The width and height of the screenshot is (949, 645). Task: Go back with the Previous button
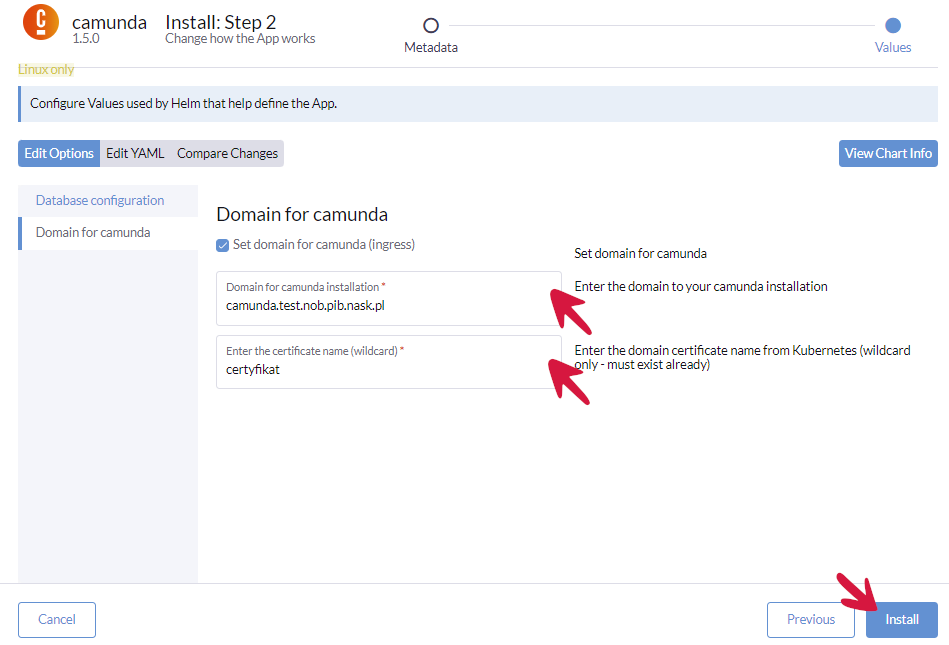coord(810,619)
